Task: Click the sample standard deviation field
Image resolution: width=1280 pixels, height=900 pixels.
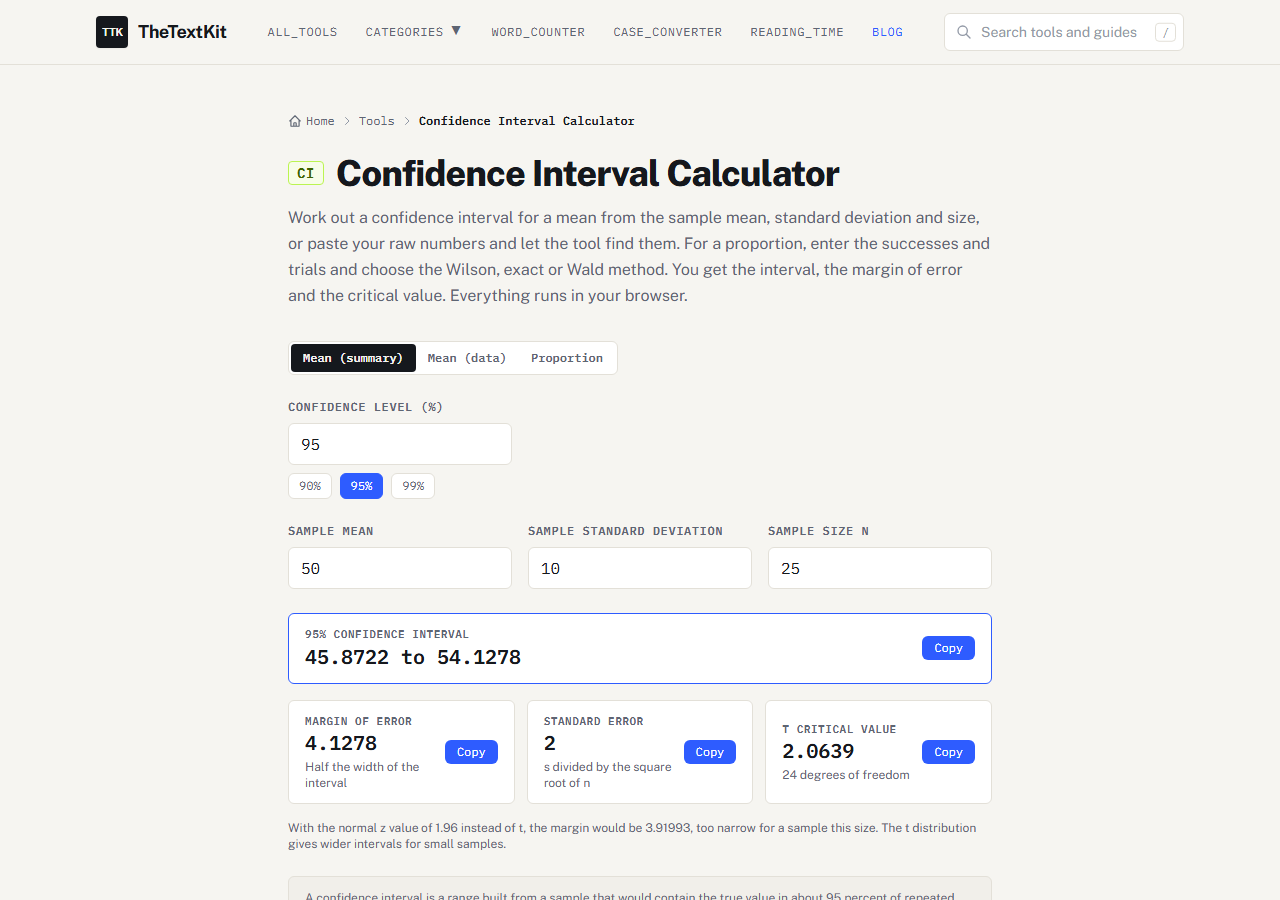Action: [640, 568]
